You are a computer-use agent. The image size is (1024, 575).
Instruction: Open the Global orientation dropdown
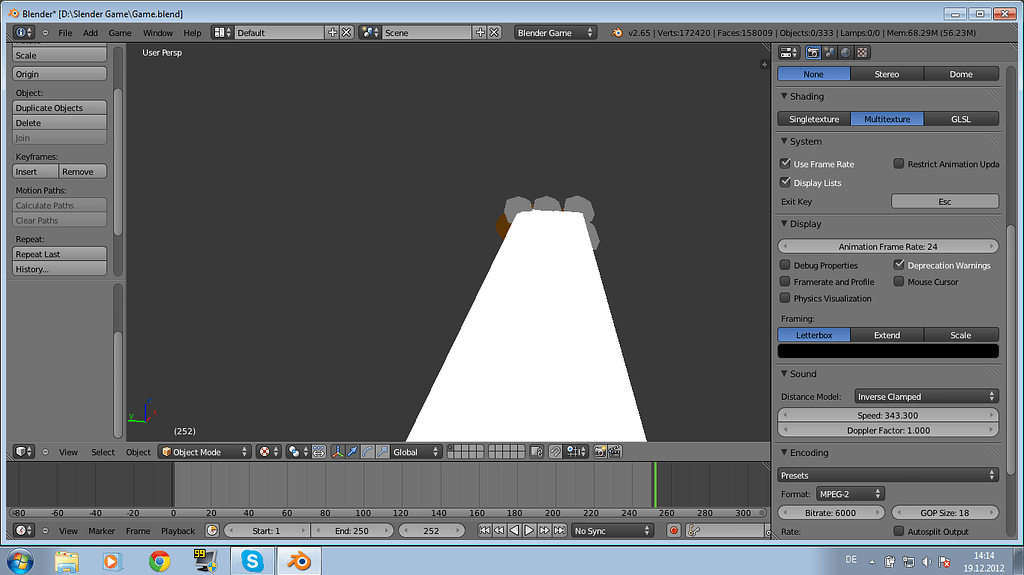tap(416, 452)
